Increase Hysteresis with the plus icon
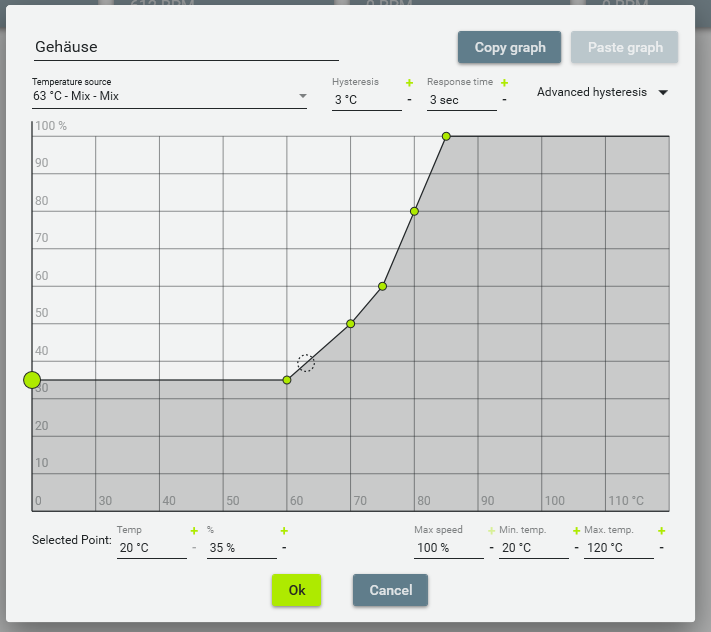 tap(409, 83)
